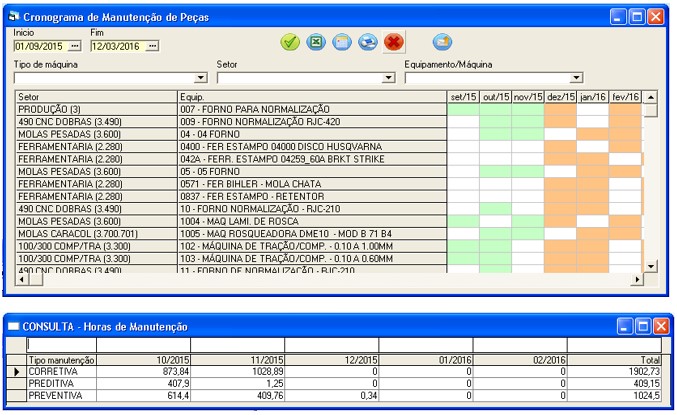Click the CORRETIVA total value 1902,73
Viewport: 677px width, 415px height.
point(614,372)
